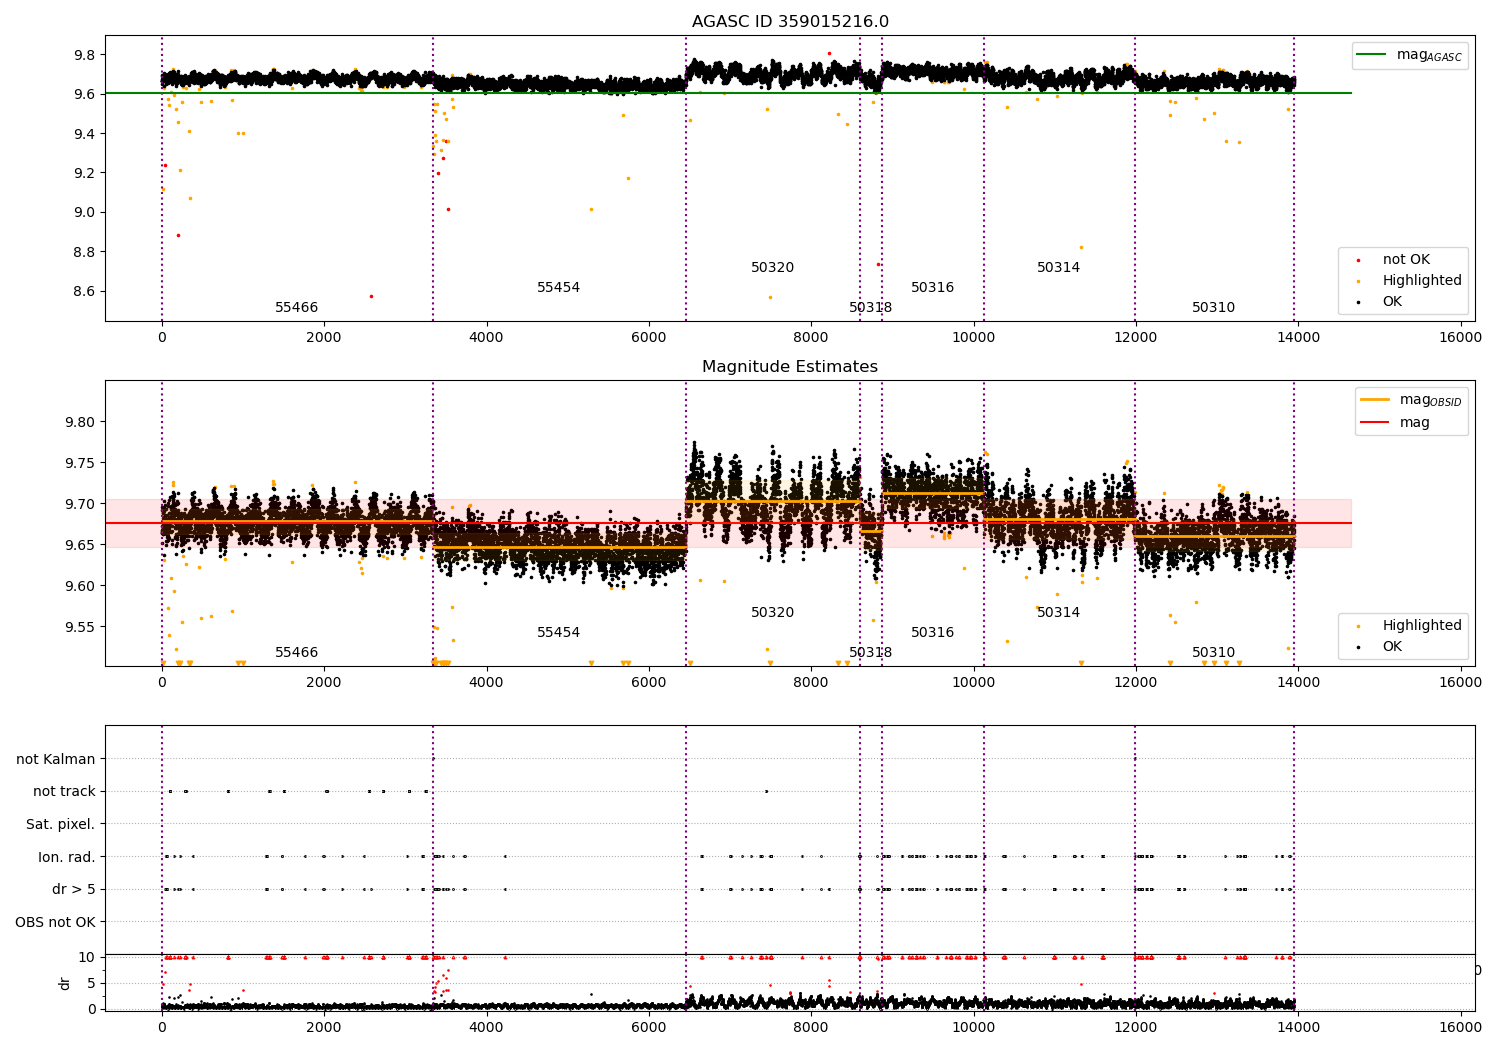Click the 5 tick on the dr axis

[92, 983]
